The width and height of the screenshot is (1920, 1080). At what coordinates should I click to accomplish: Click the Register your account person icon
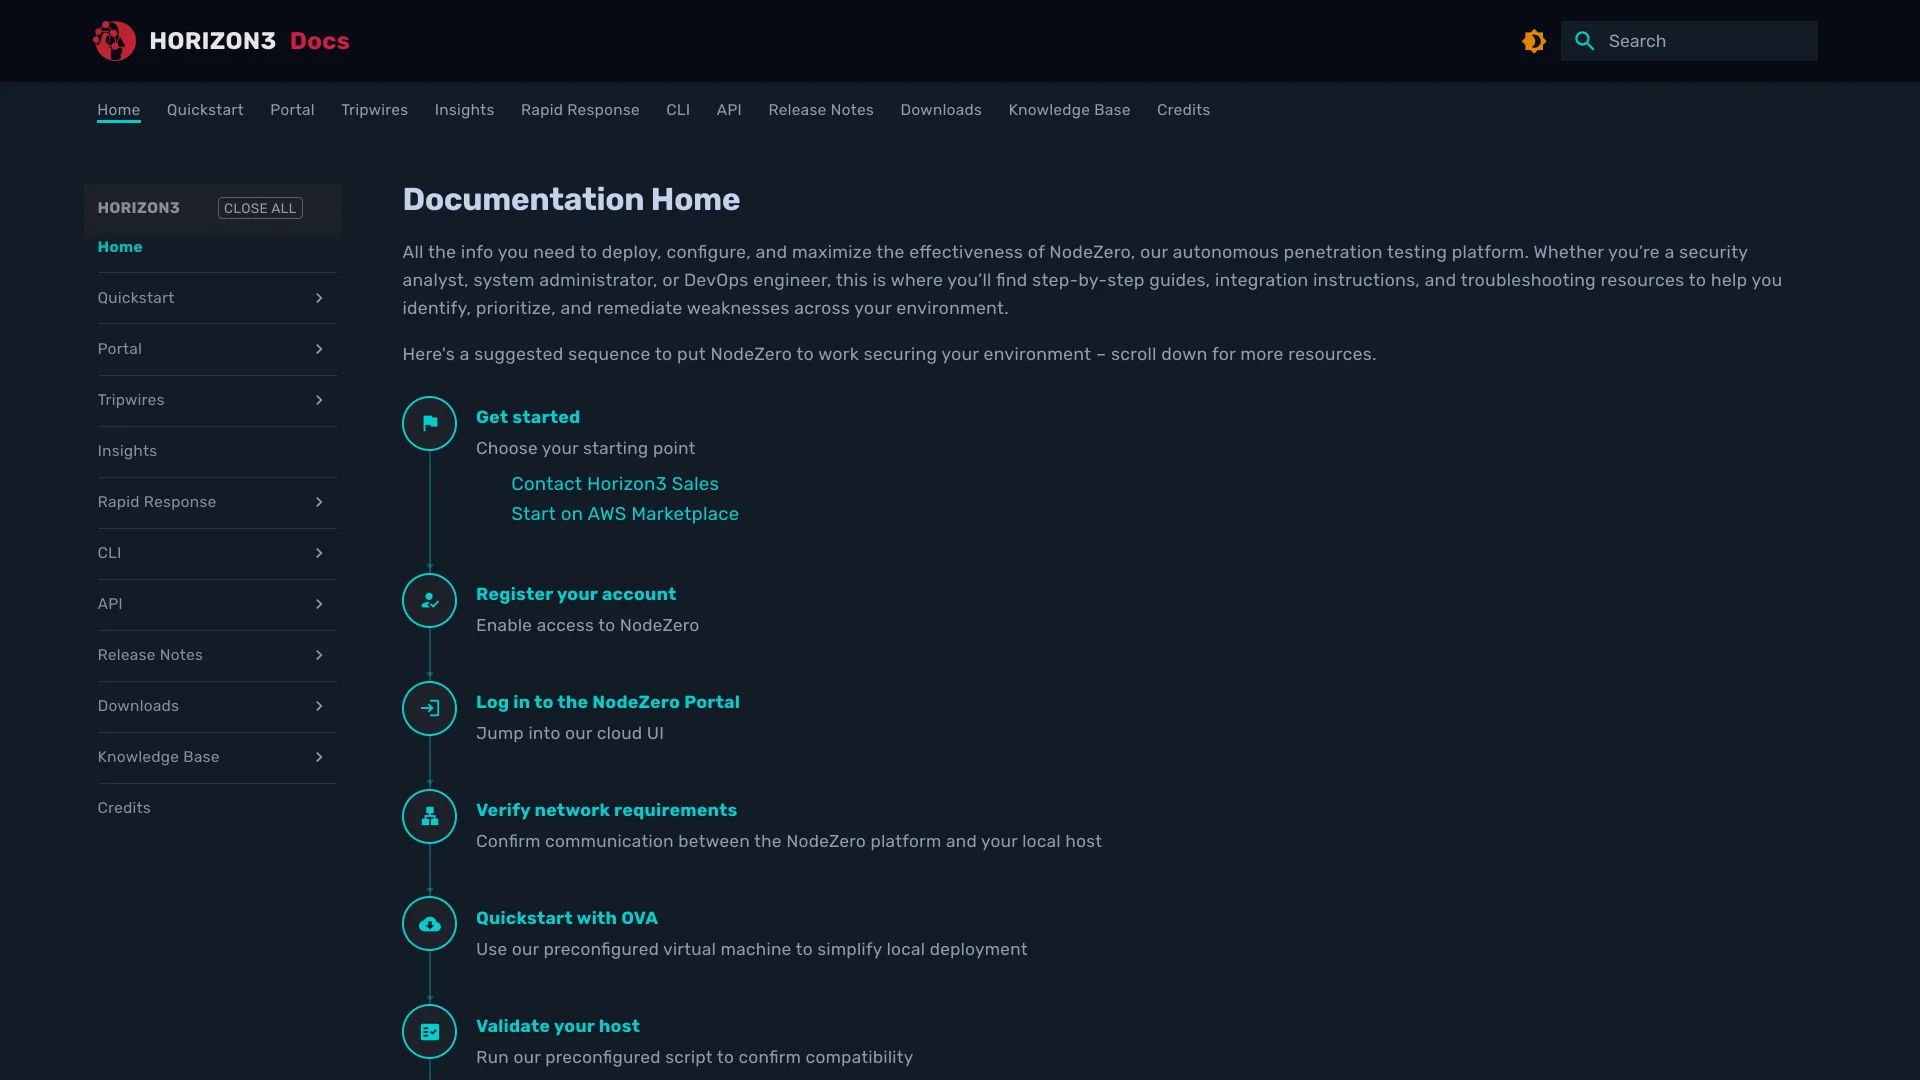point(429,600)
